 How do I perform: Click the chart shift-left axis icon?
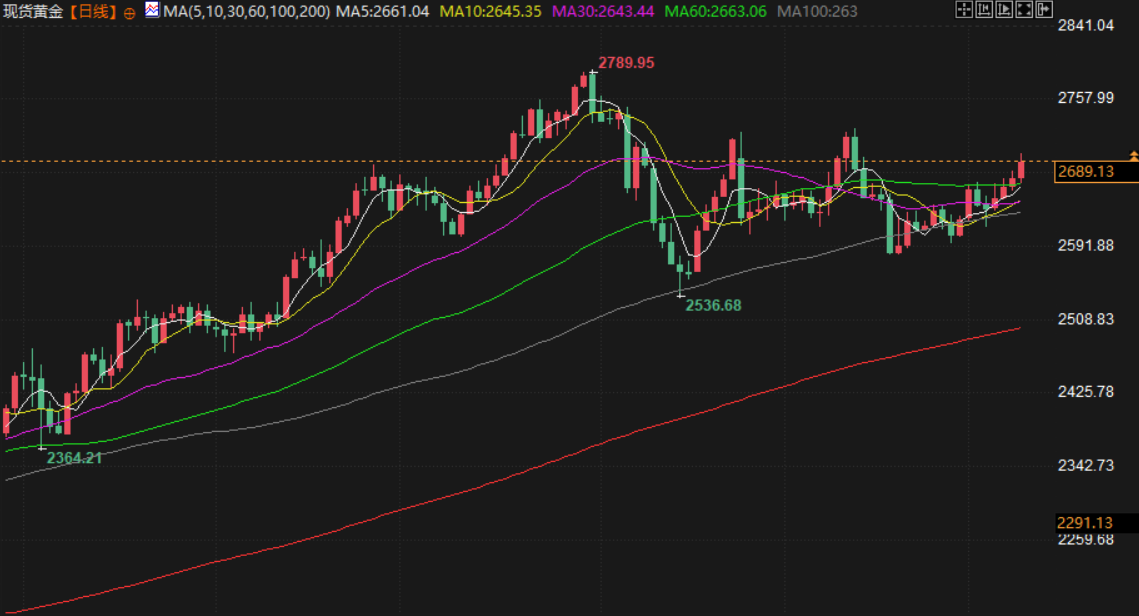click(984, 9)
